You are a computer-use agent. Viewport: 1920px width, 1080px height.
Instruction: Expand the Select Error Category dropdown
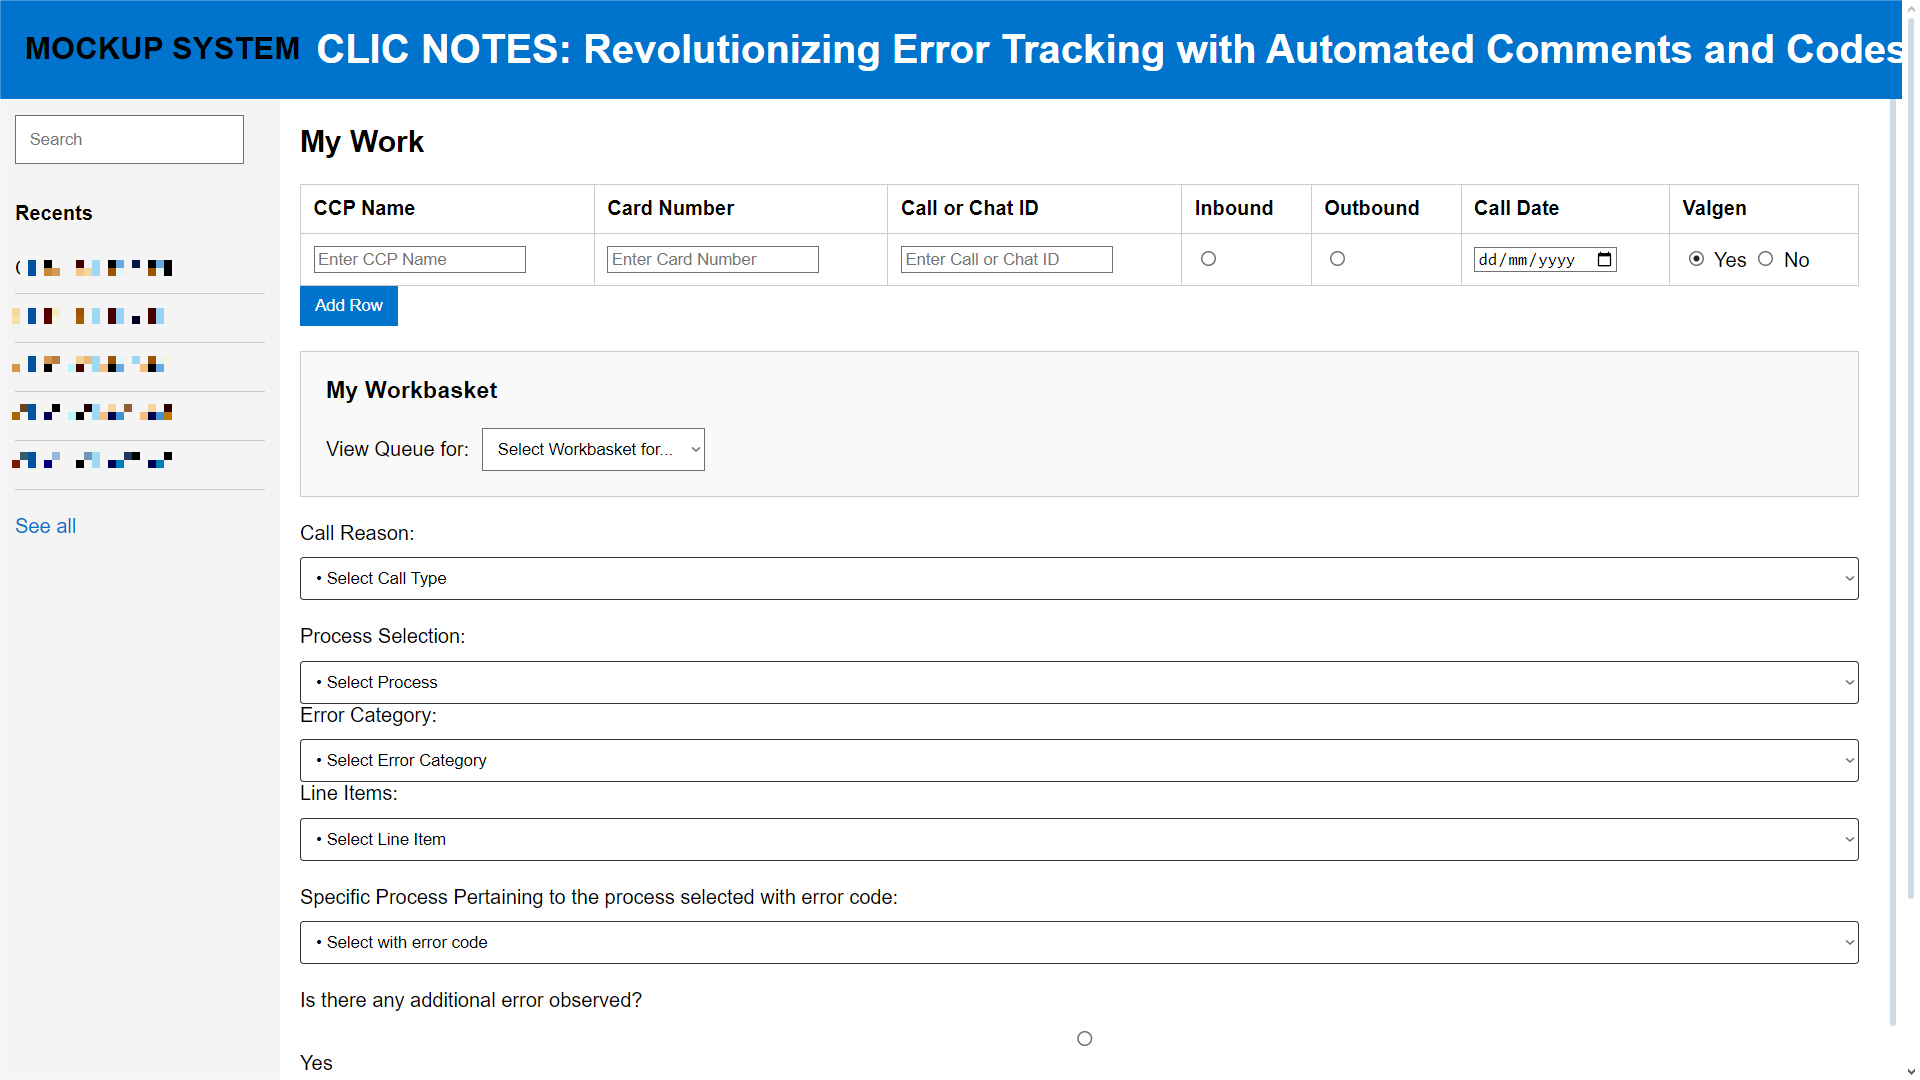tap(1079, 761)
